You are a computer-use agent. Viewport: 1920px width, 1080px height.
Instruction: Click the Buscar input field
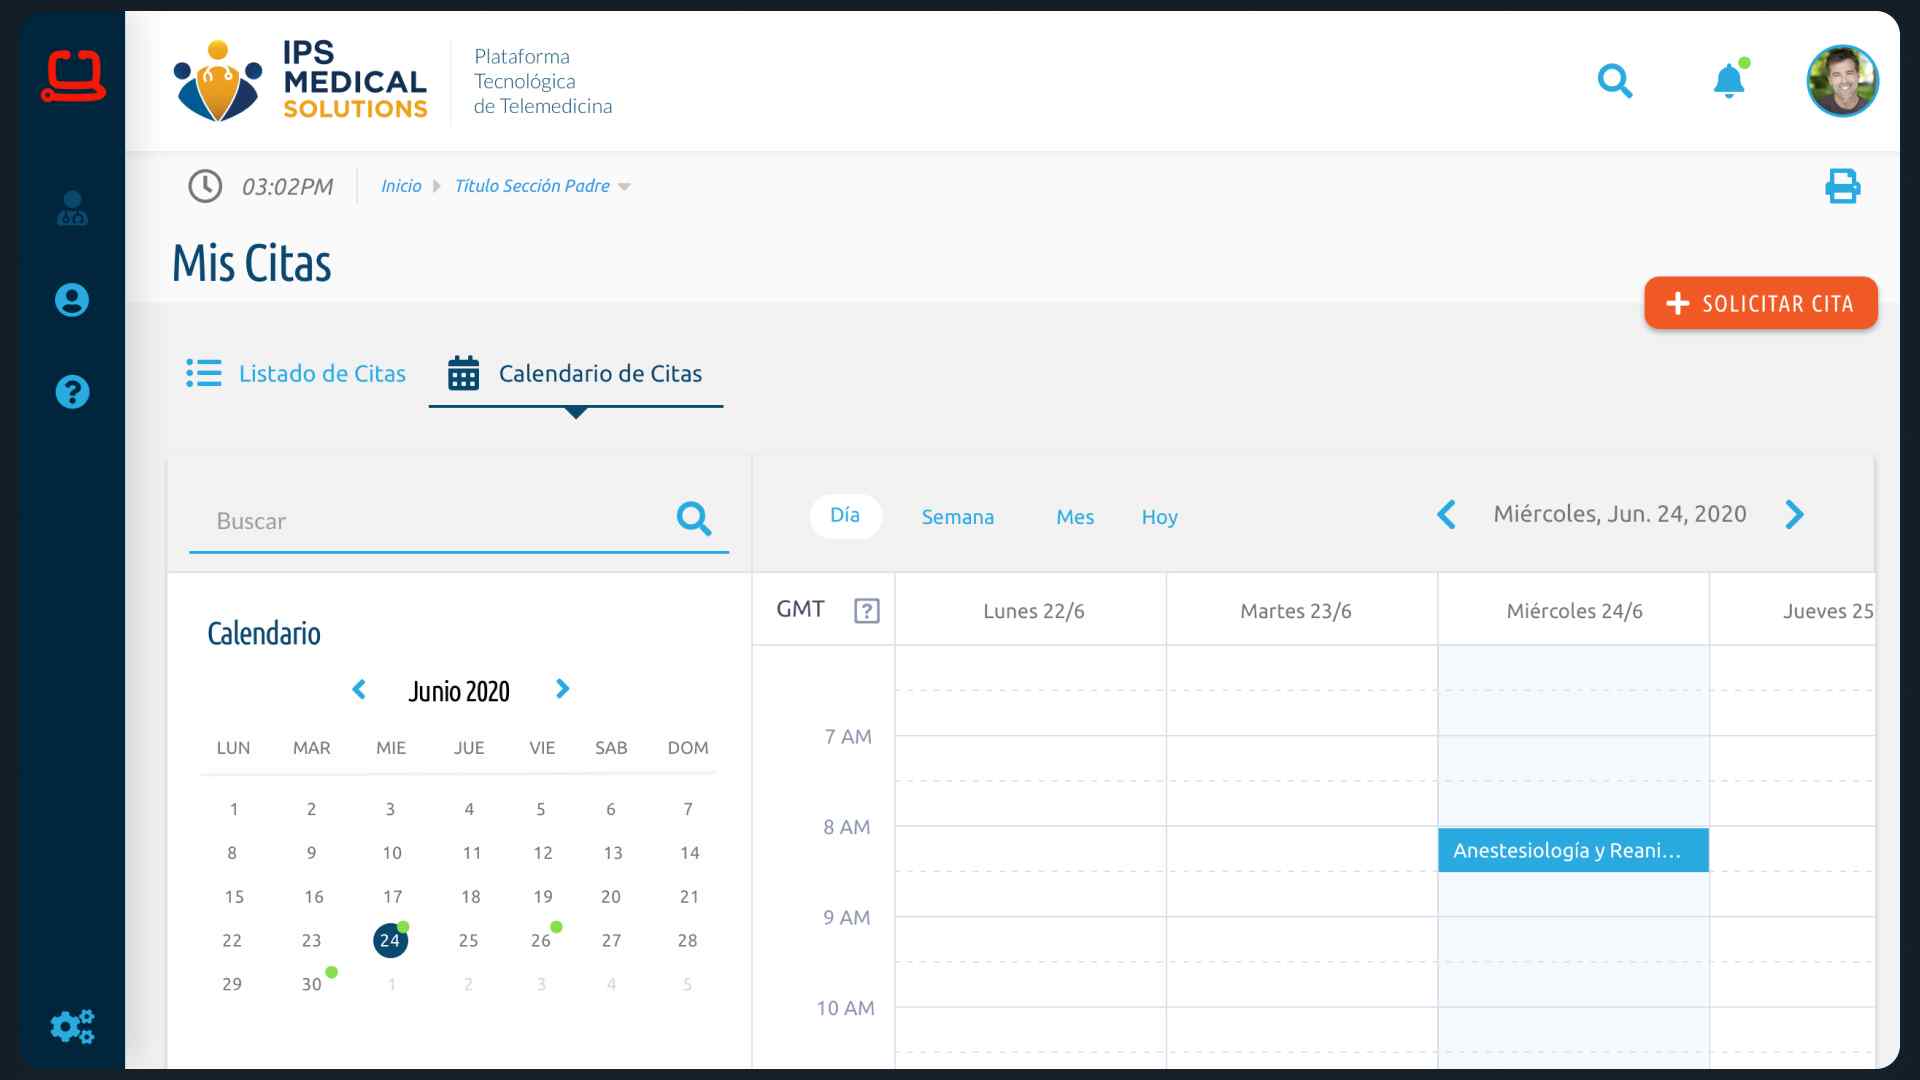[x=430, y=521]
